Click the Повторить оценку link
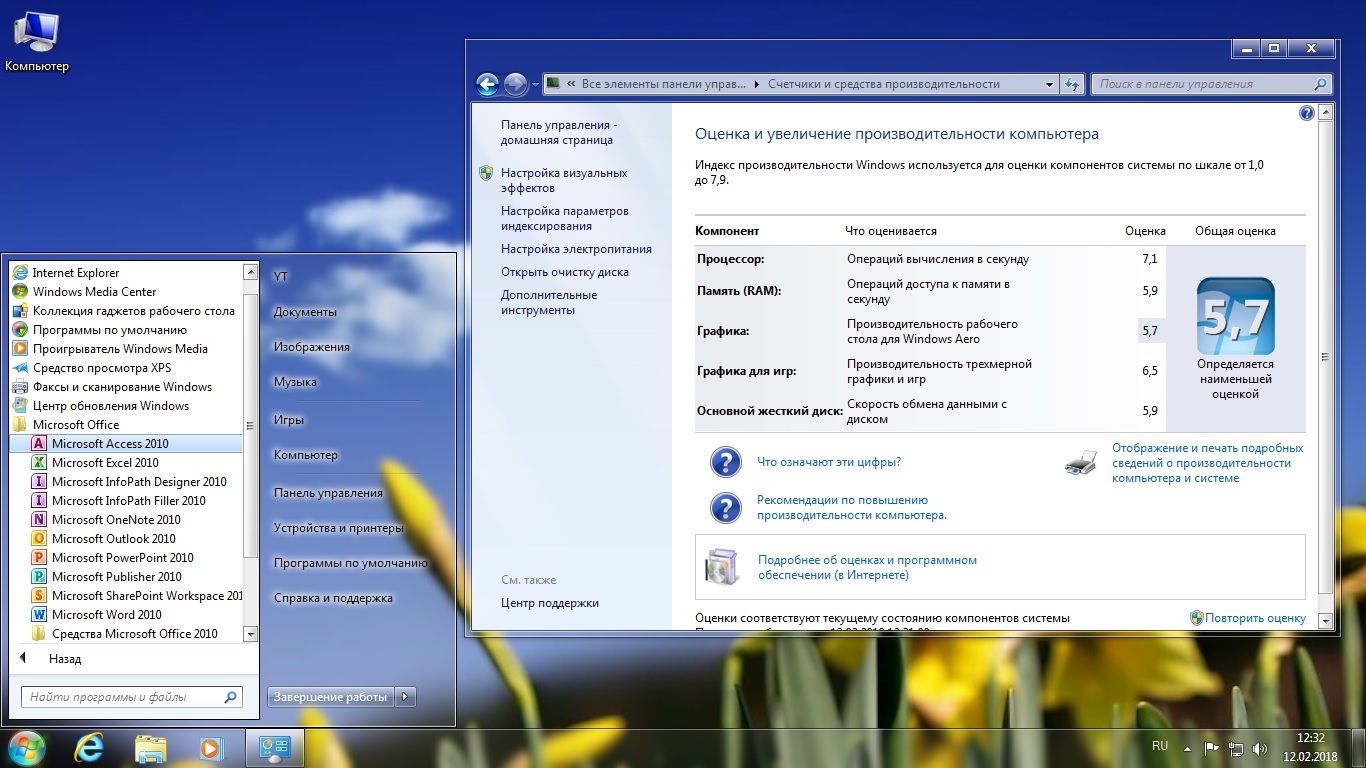Viewport: 1366px width, 768px height. click(1255, 618)
